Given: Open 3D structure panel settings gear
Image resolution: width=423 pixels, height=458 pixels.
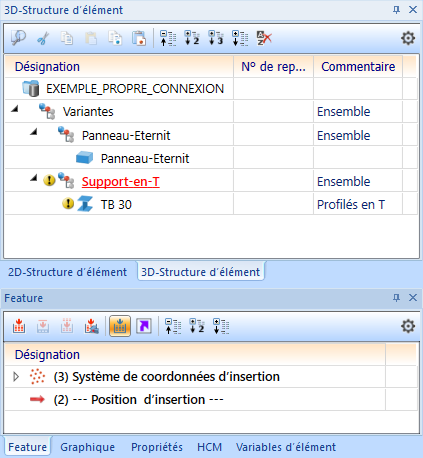Looking at the screenshot, I should click(408, 38).
